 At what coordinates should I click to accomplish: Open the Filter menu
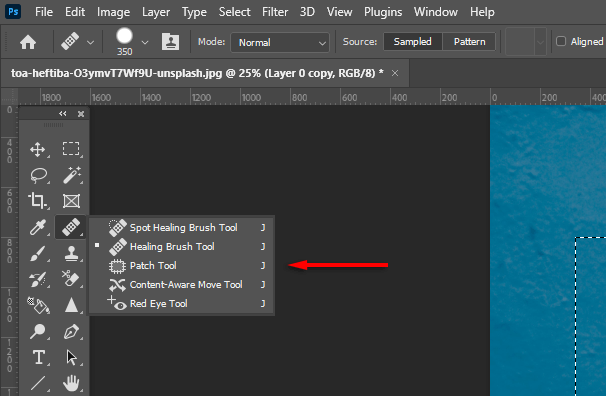tap(275, 12)
